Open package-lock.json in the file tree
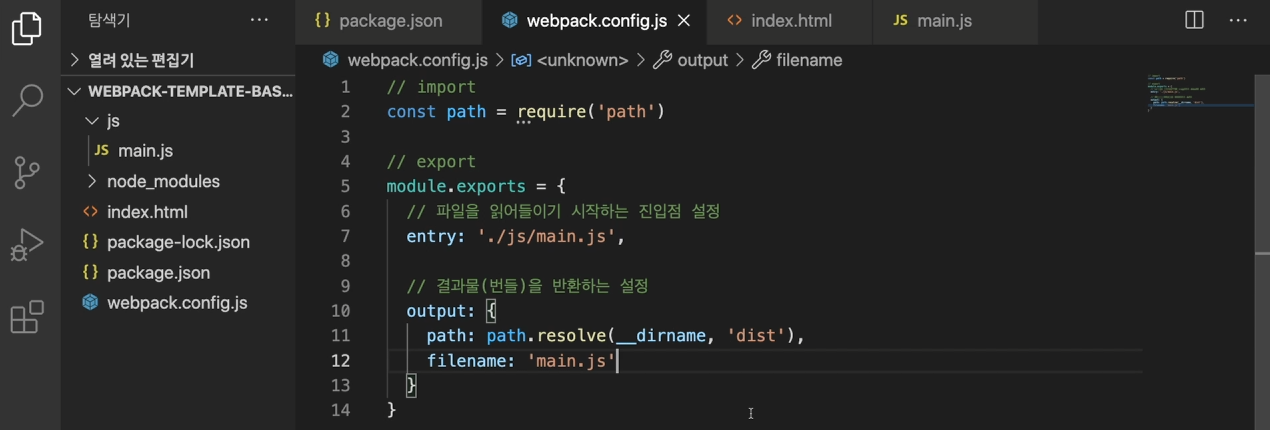The width and height of the screenshot is (1270, 430). 178,242
